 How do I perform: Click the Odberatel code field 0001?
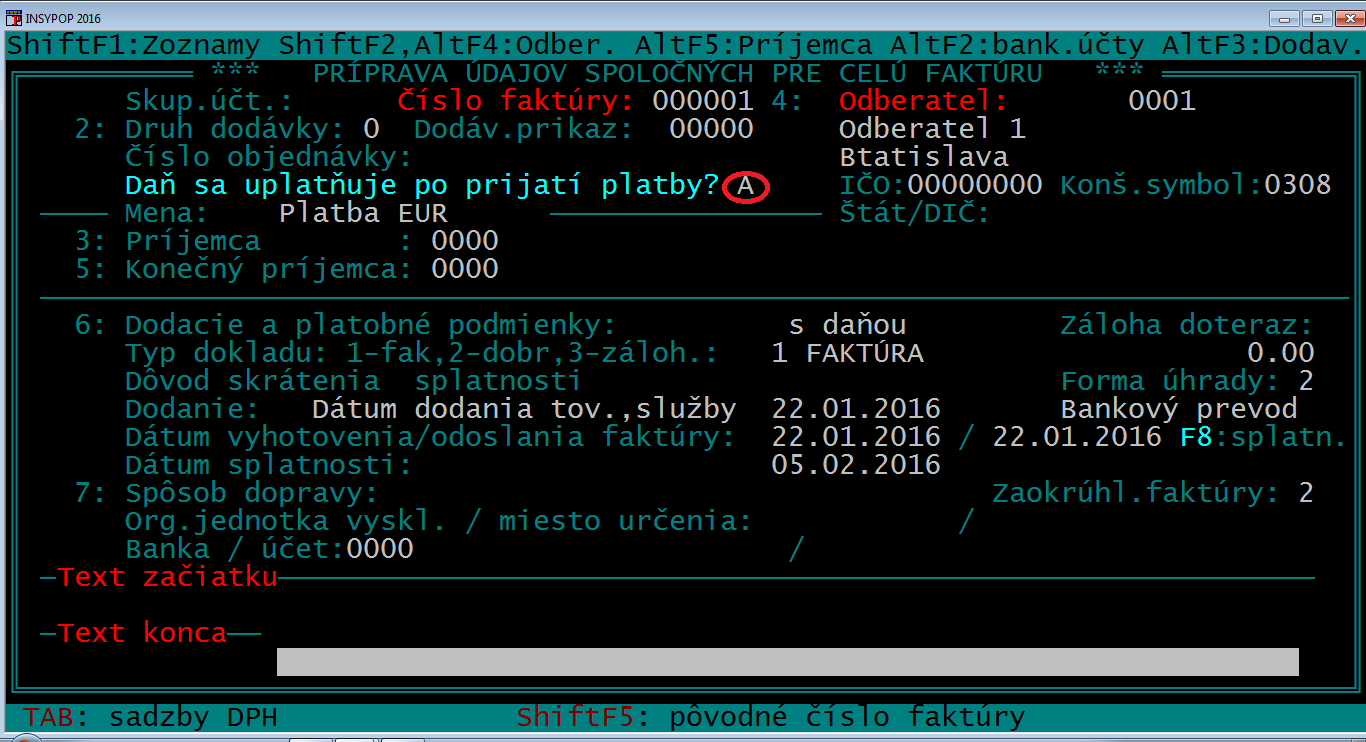click(1162, 101)
